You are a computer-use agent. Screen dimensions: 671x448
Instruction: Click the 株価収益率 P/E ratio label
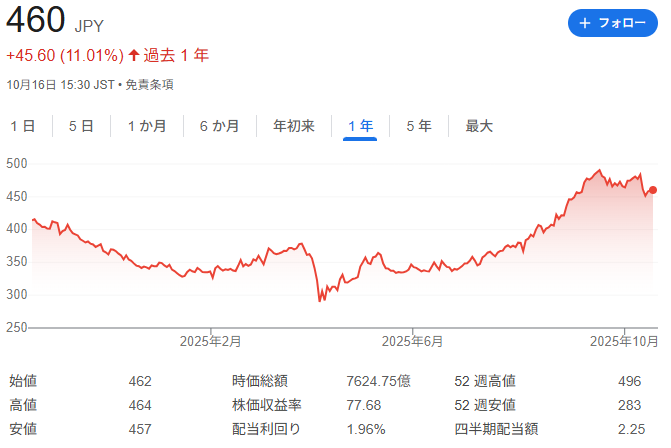(266, 405)
